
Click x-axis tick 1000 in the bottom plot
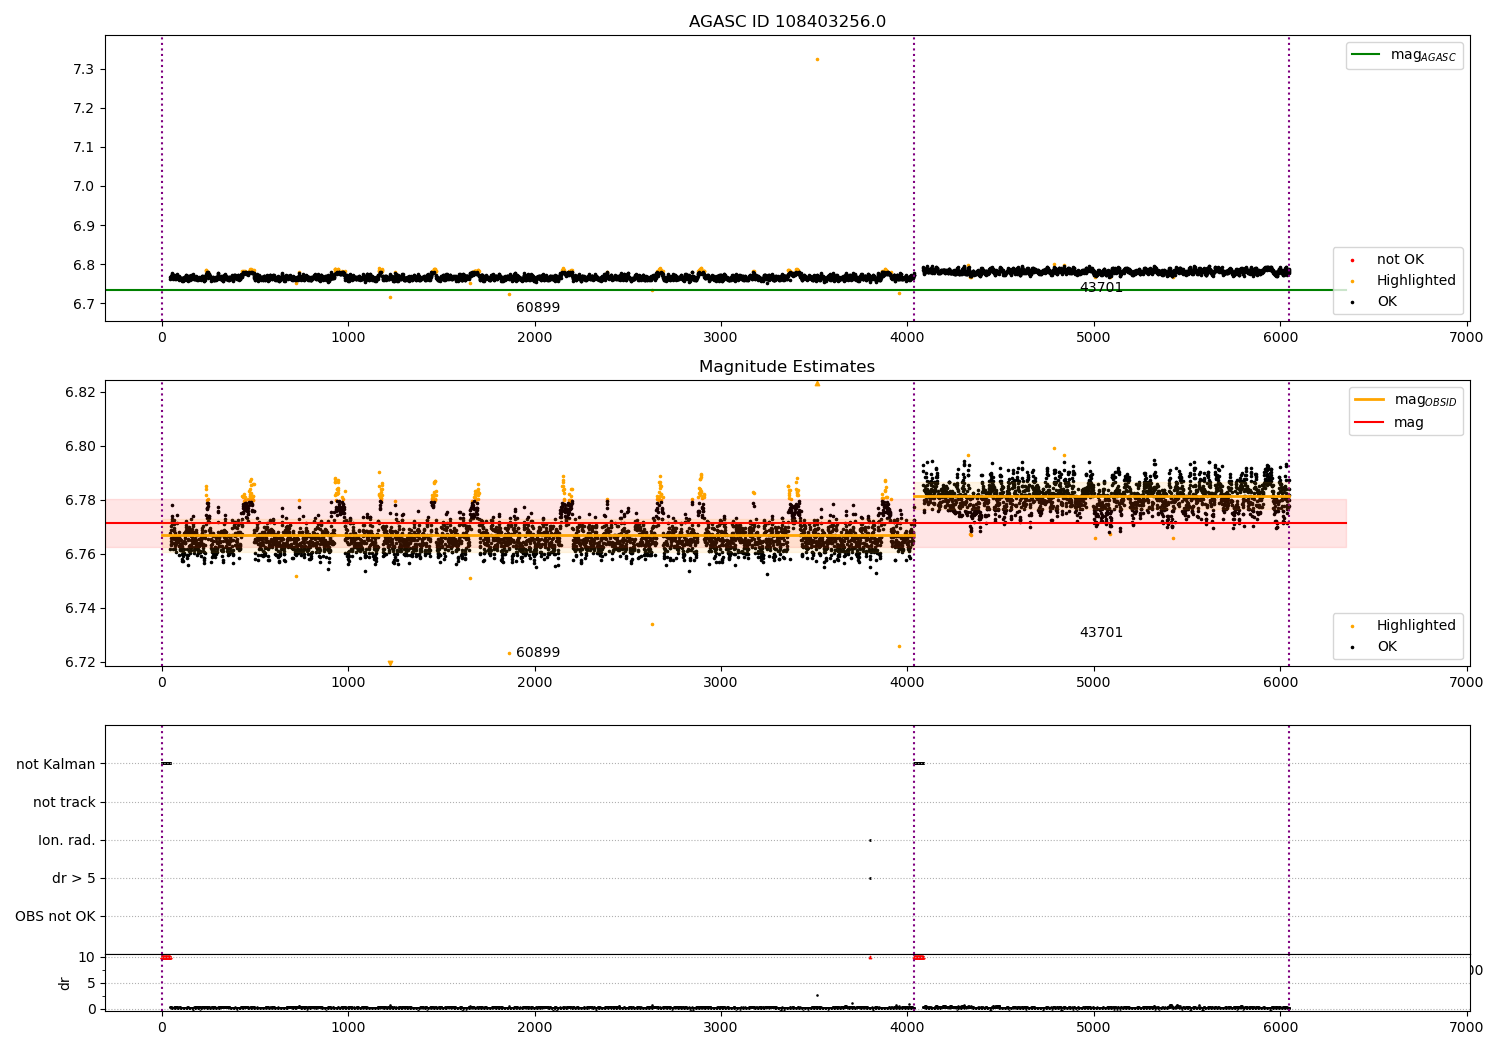pyautogui.click(x=348, y=1027)
